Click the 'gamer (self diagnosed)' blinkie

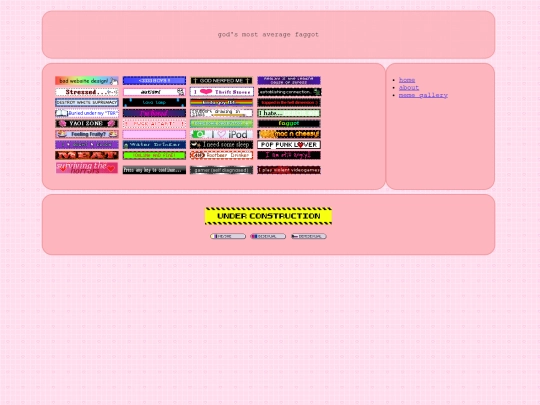tap(221, 170)
